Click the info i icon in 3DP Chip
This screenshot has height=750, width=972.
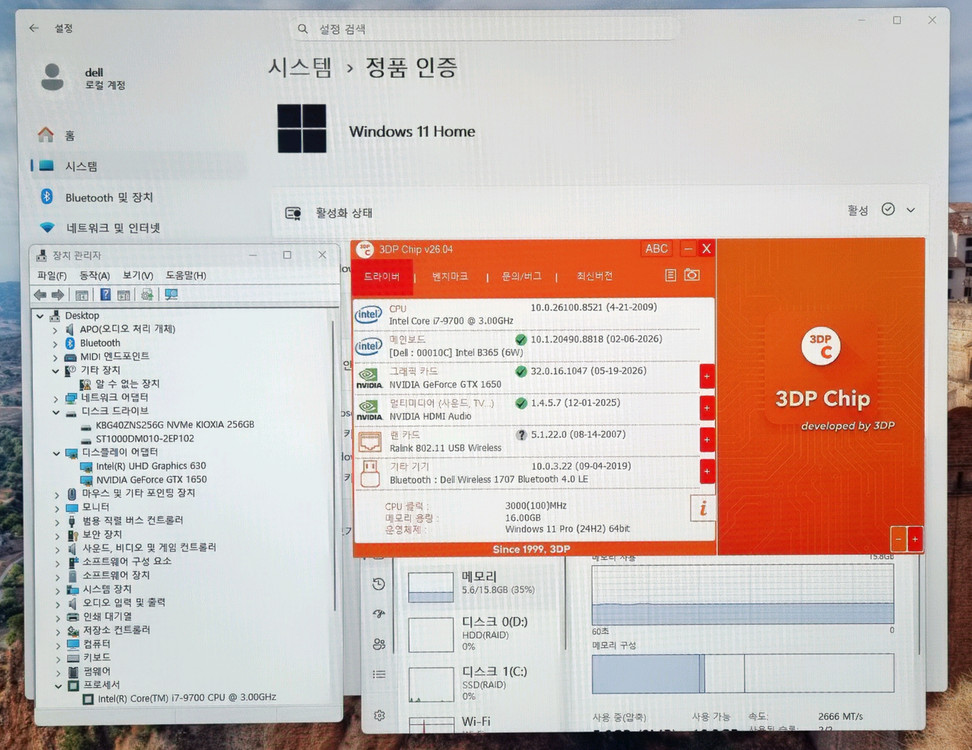click(x=703, y=508)
